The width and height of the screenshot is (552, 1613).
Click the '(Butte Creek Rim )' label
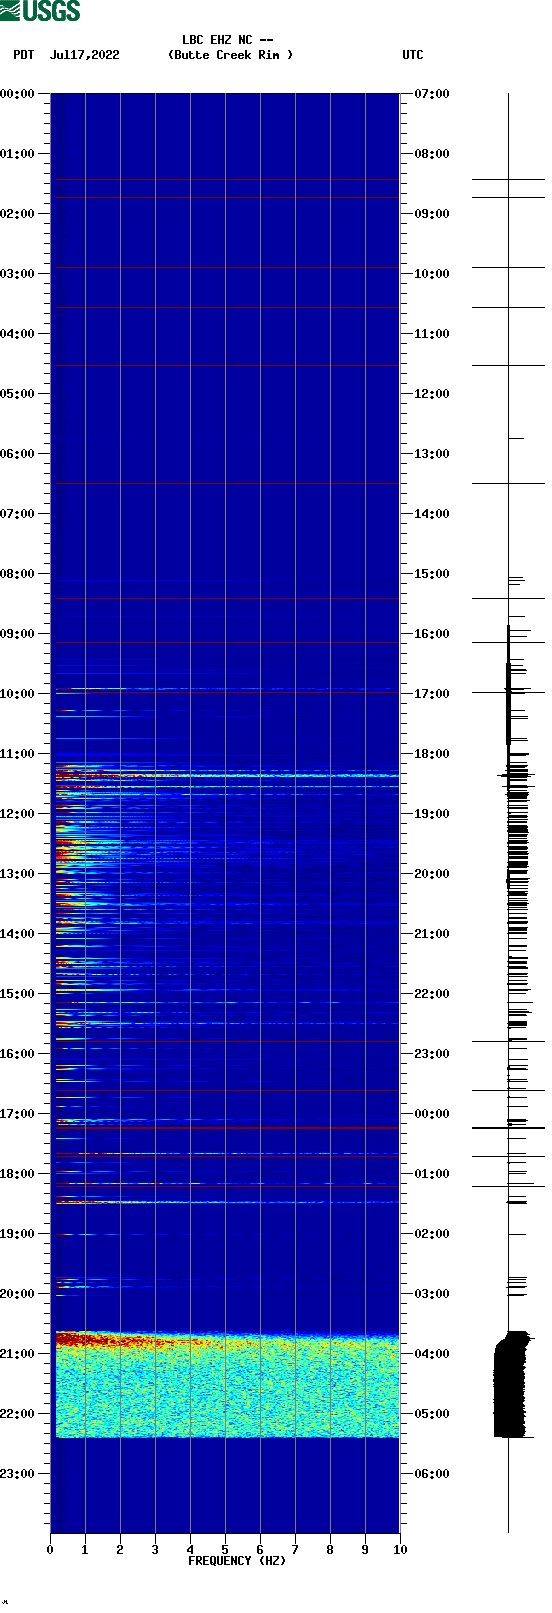(x=231, y=55)
